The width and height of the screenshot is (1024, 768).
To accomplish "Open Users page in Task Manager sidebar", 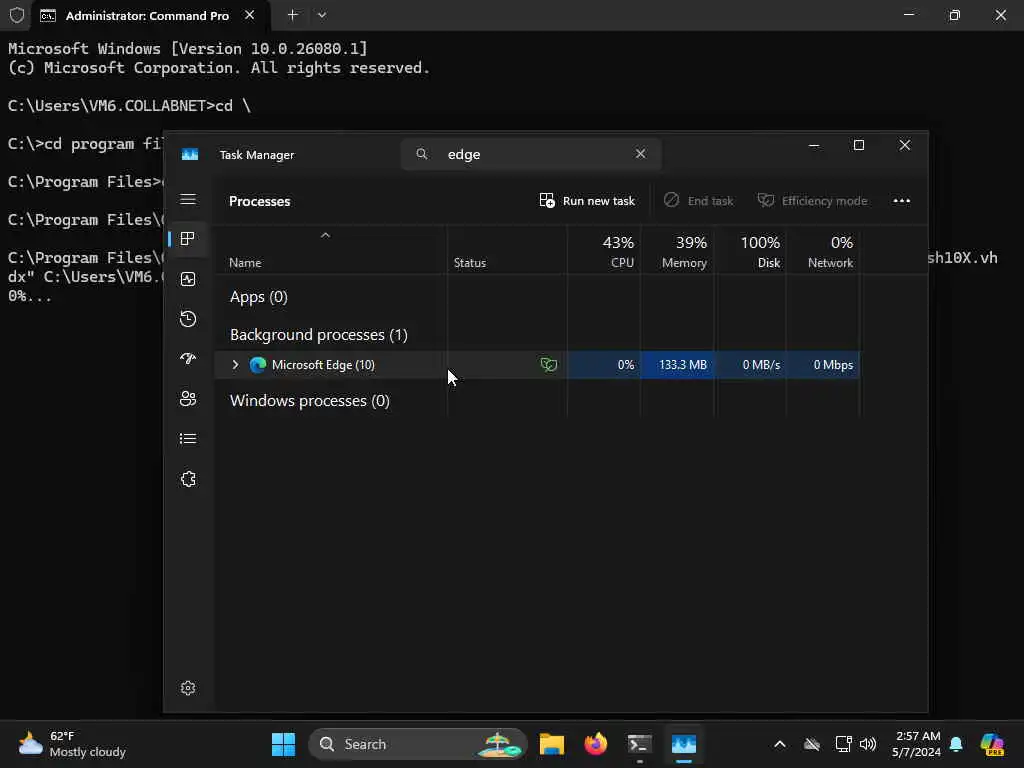I will [x=188, y=398].
